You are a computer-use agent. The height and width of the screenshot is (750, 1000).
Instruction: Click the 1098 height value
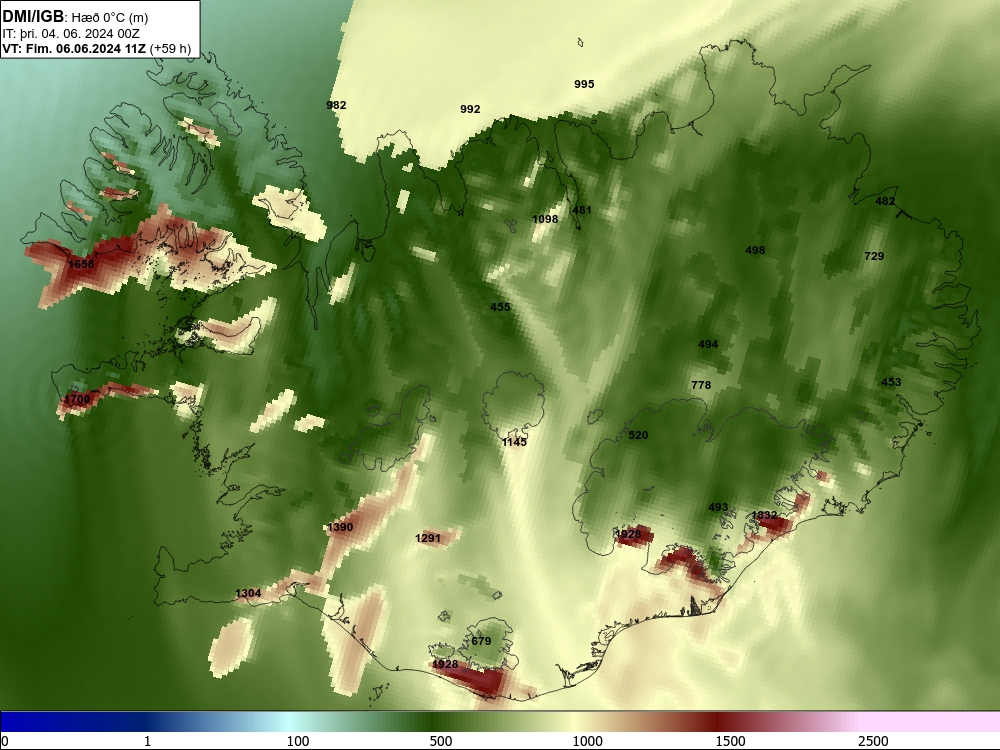545,219
